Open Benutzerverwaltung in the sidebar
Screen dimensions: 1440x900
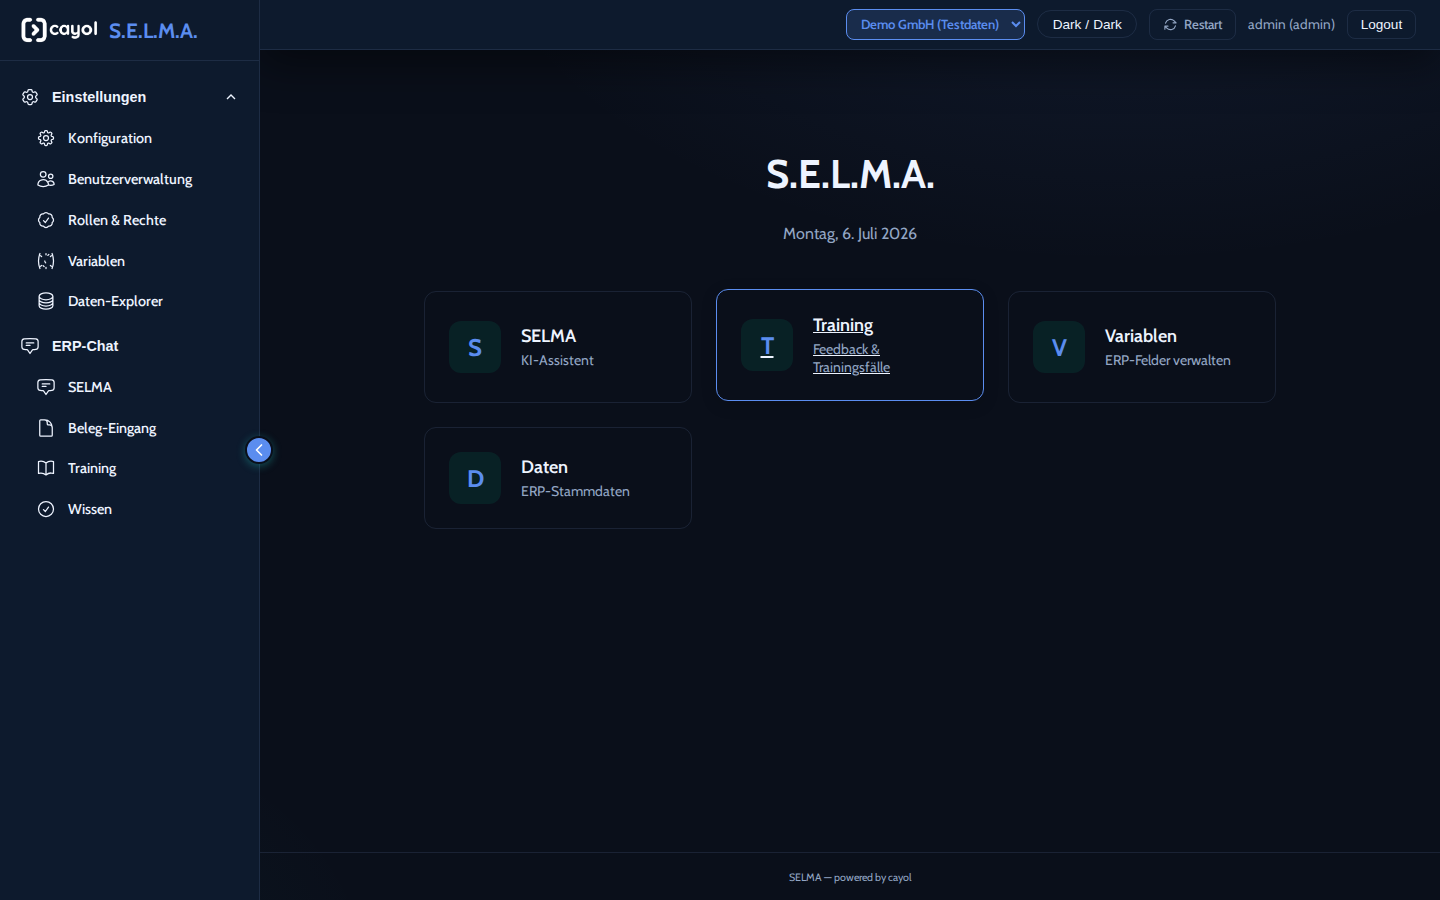pos(130,179)
